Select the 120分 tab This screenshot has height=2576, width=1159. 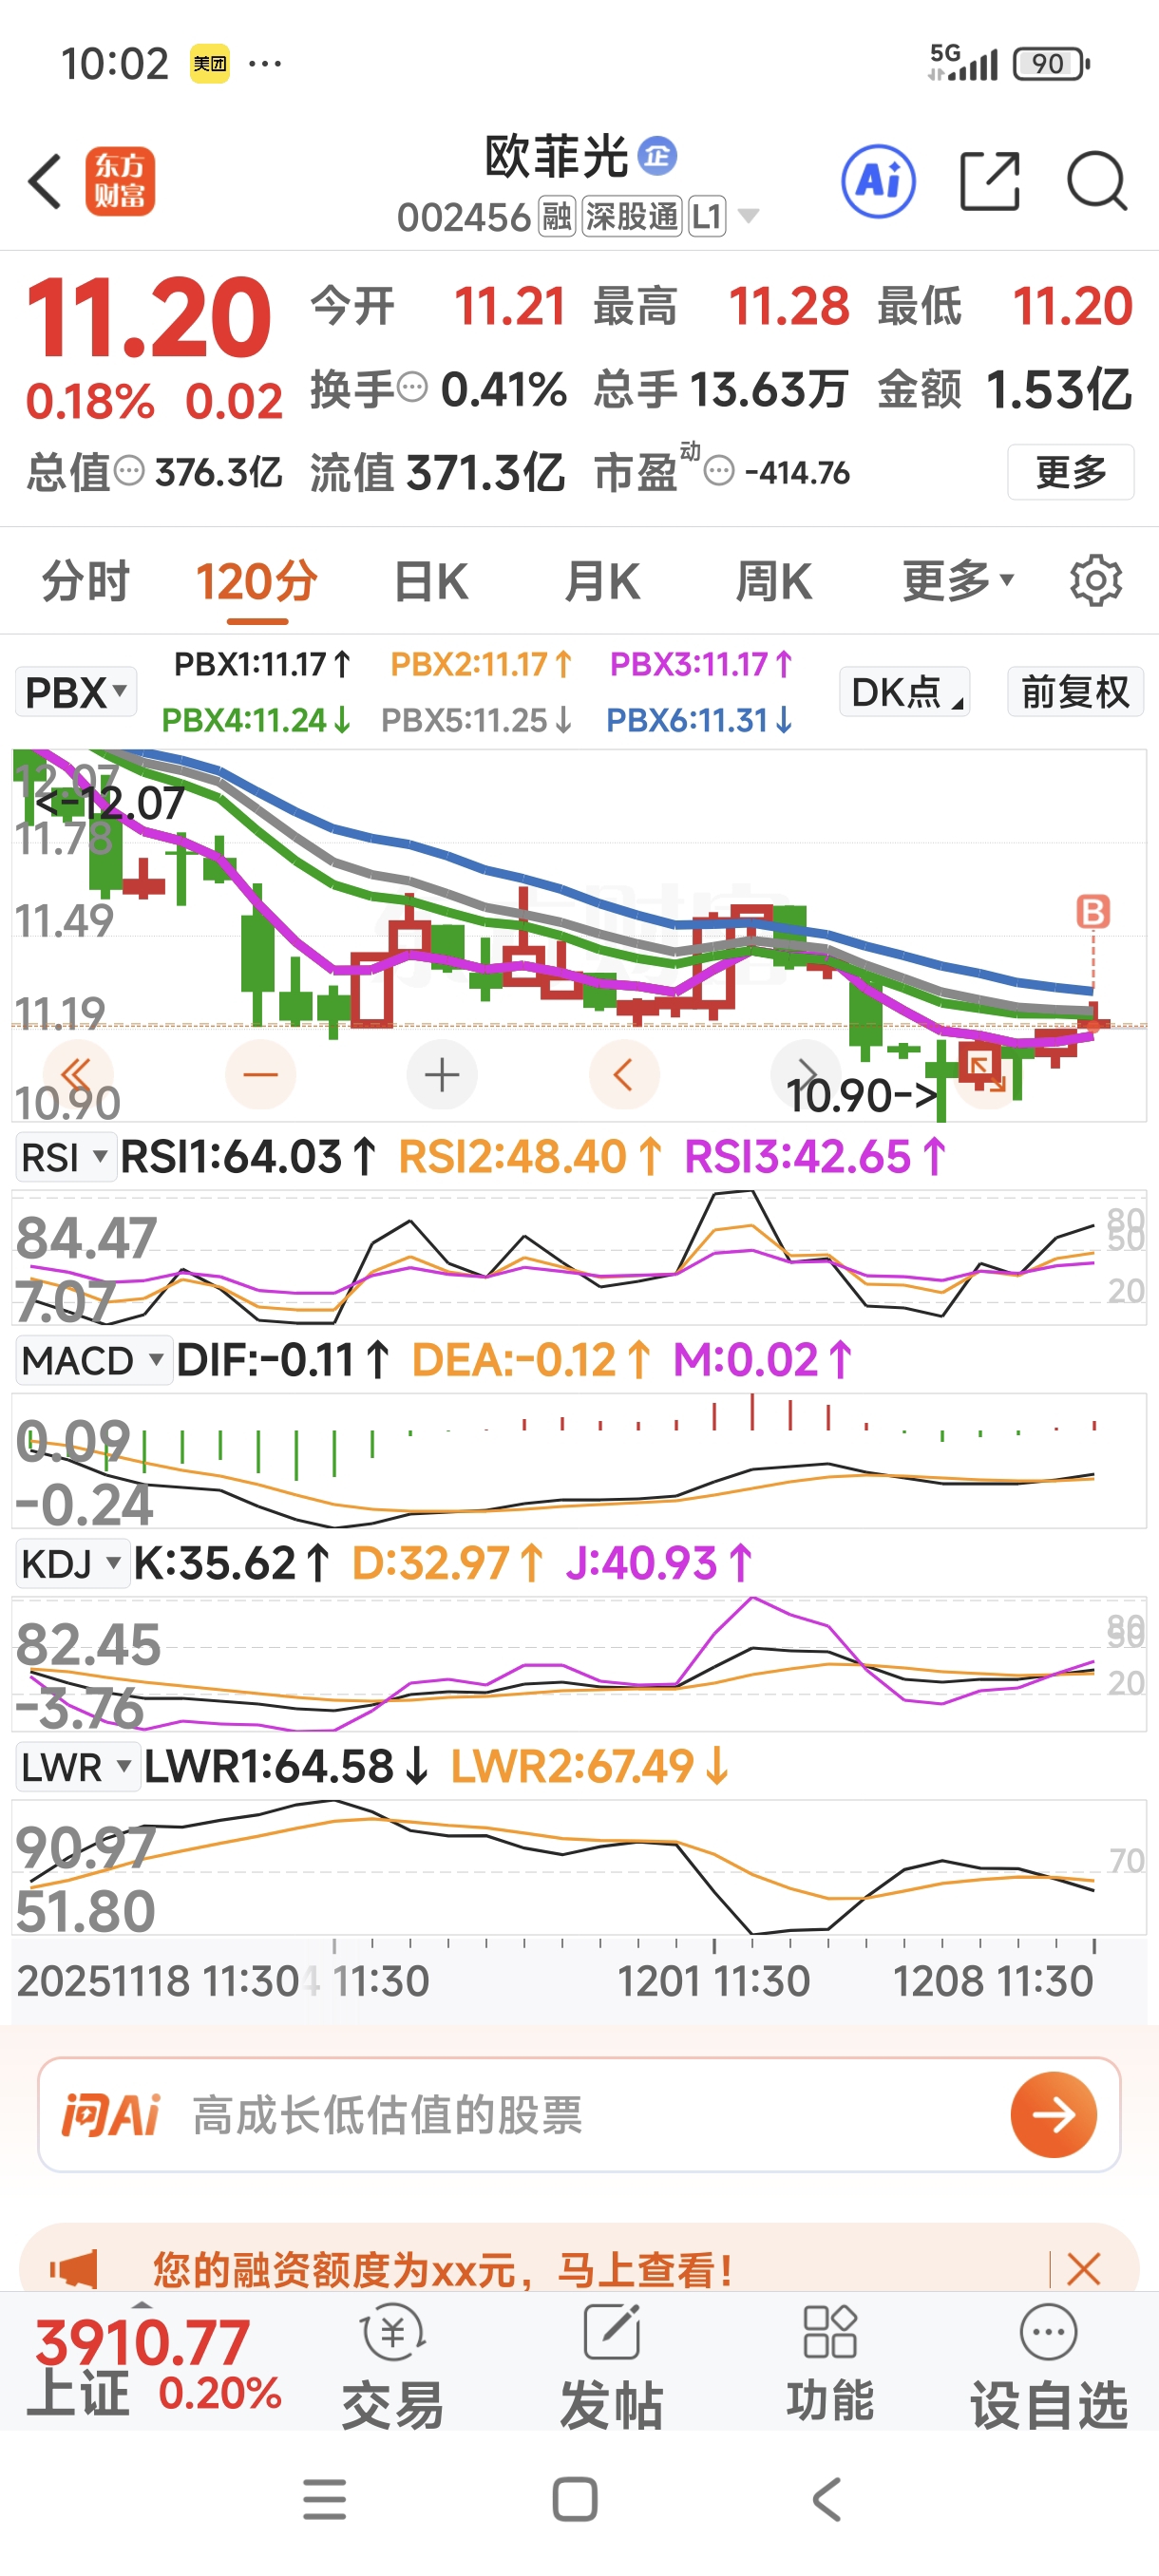[257, 580]
